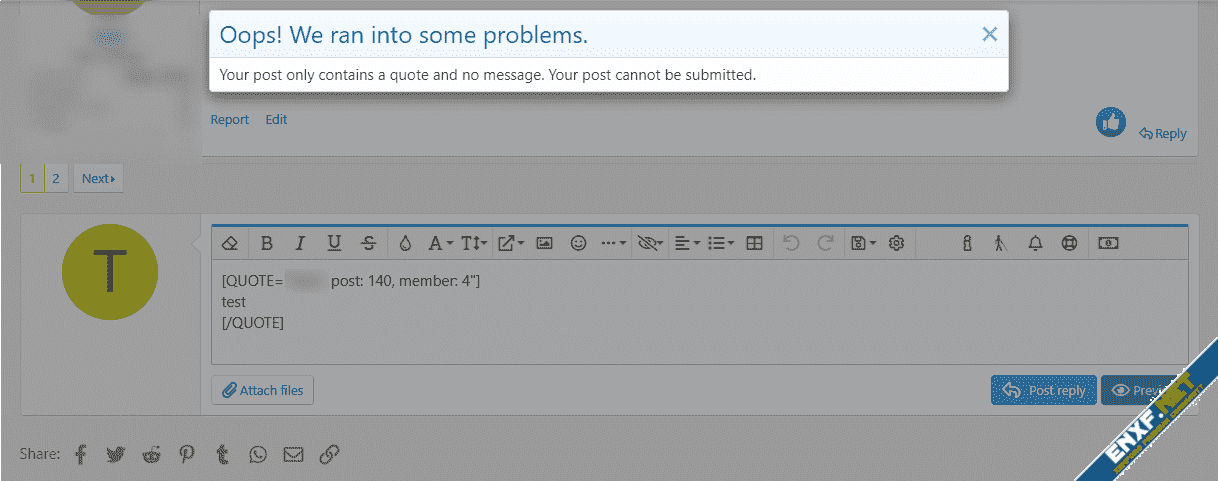1218x481 pixels.
Task: Insert a table from toolbar
Action: point(755,243)
